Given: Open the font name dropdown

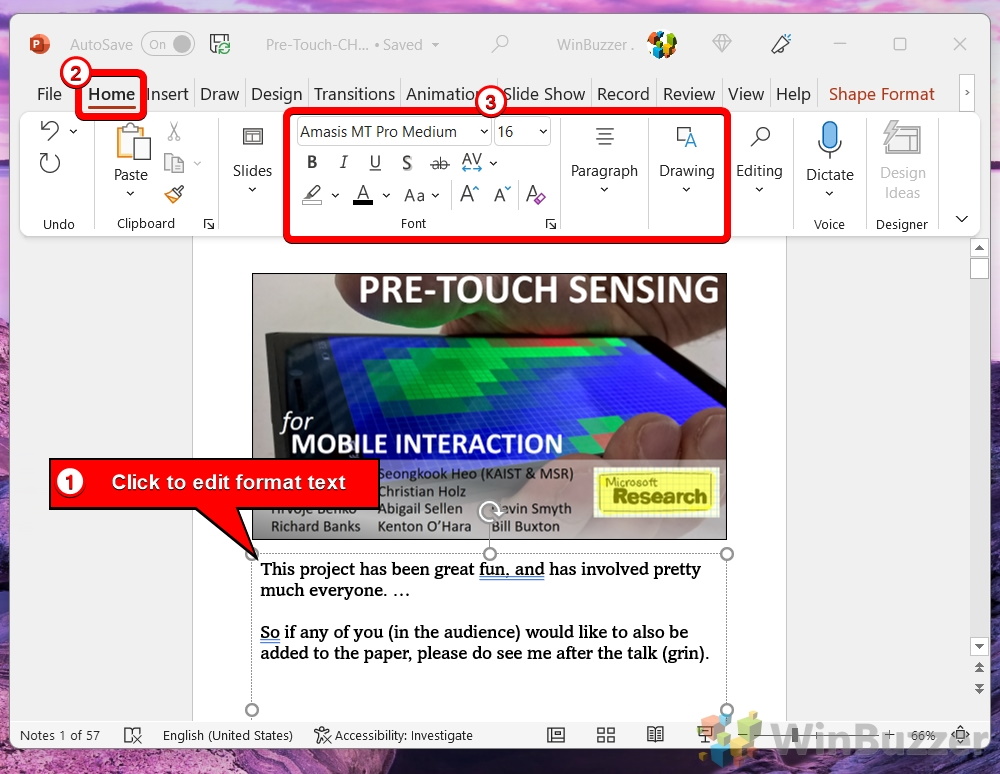Looking at the screenshot, I should 484,131.
